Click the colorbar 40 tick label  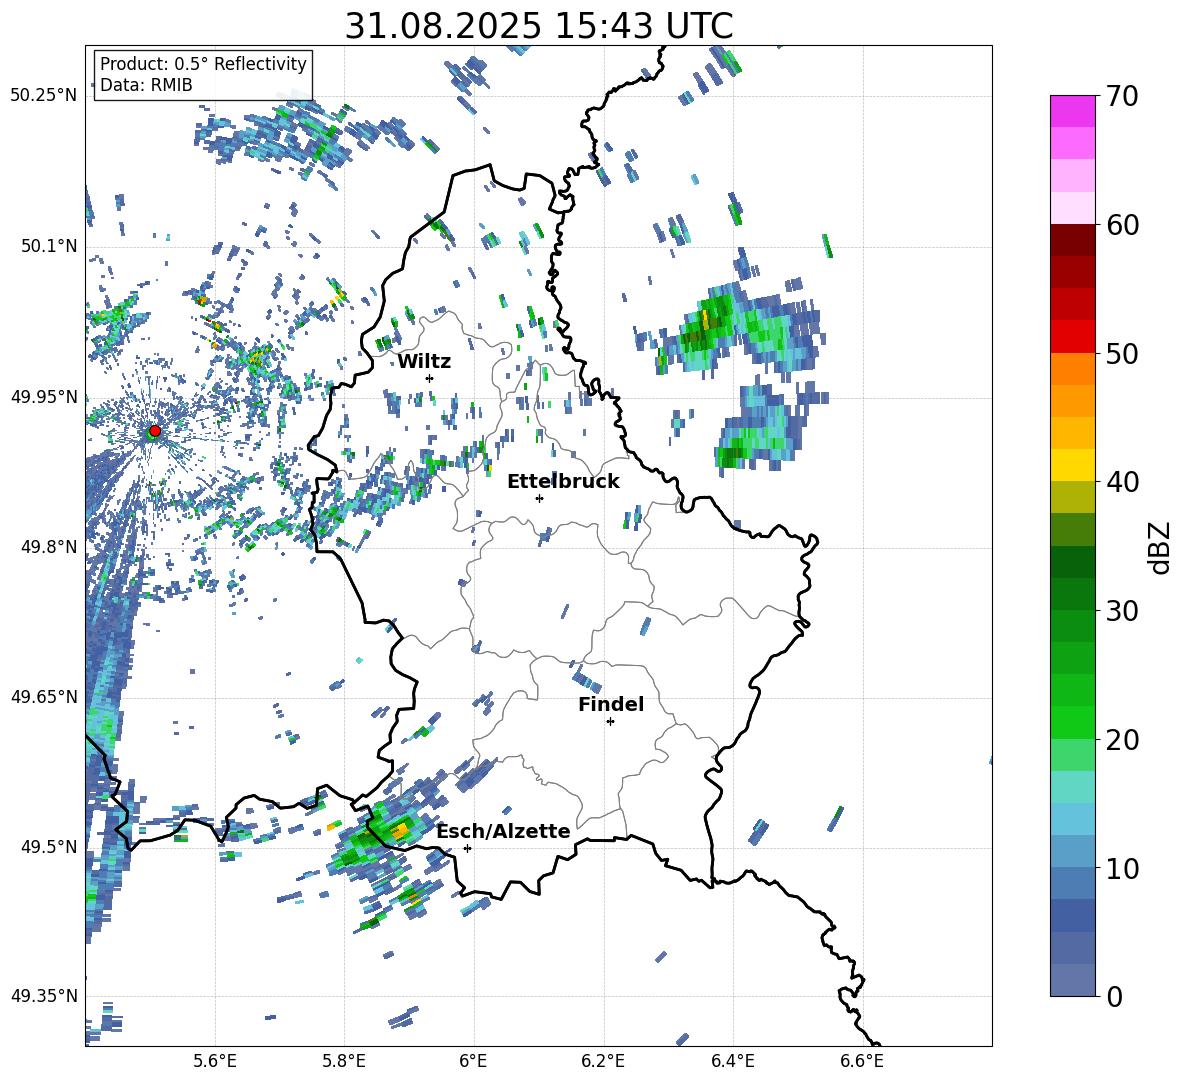coord(1122,482)
